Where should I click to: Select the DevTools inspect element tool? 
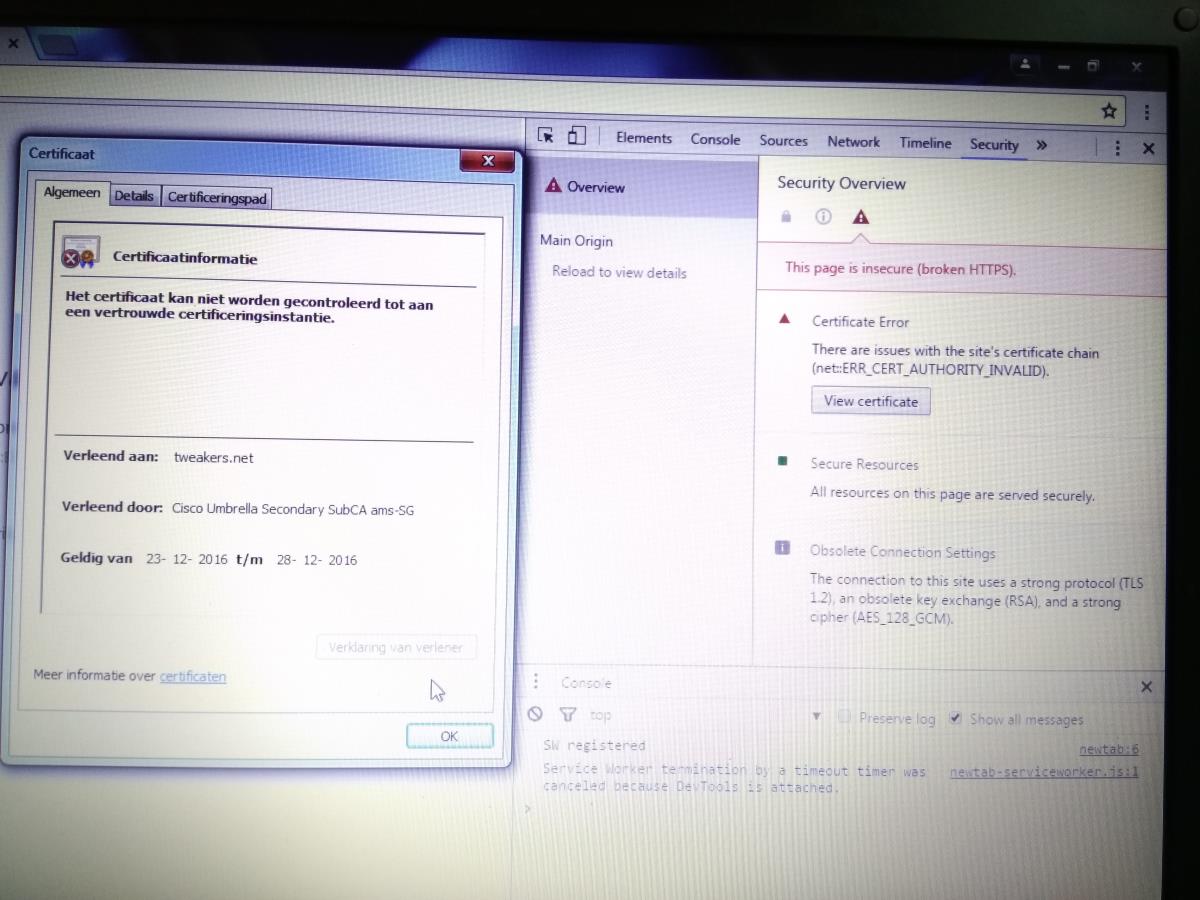click(545, 135)
